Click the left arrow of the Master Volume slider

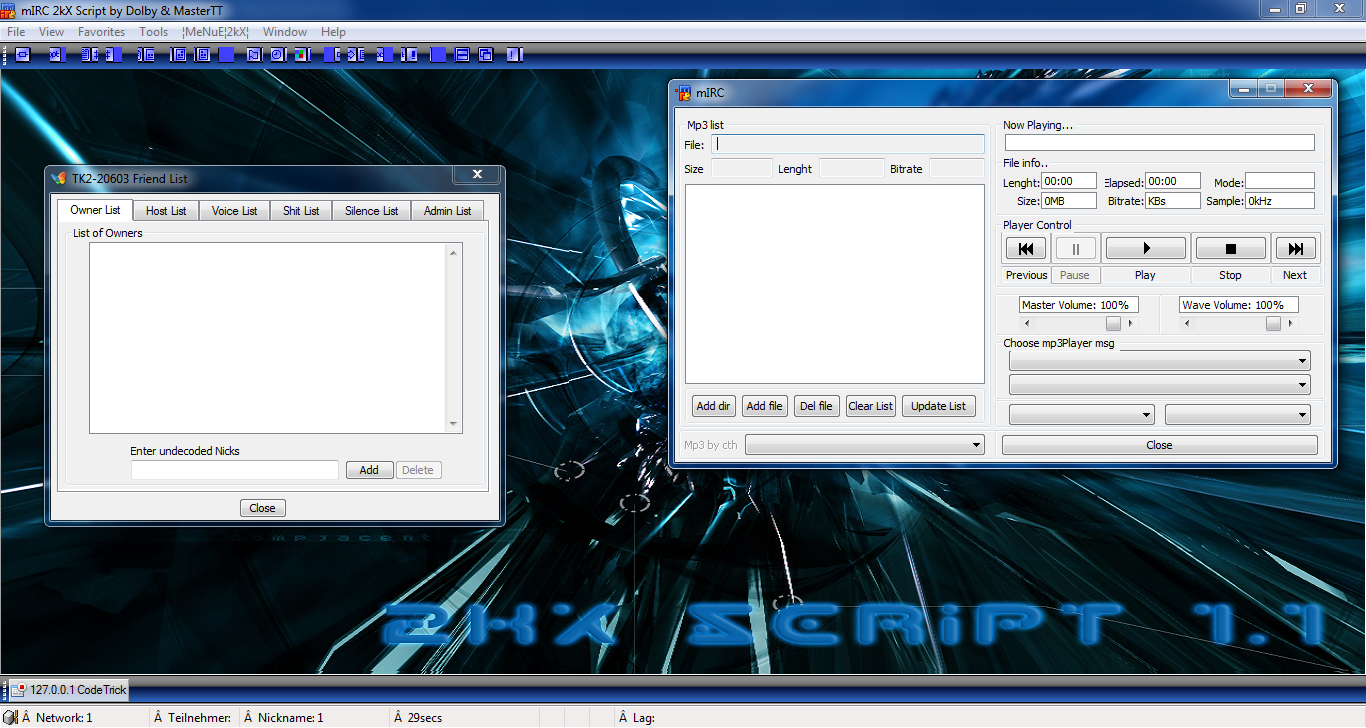(1026, 323)
